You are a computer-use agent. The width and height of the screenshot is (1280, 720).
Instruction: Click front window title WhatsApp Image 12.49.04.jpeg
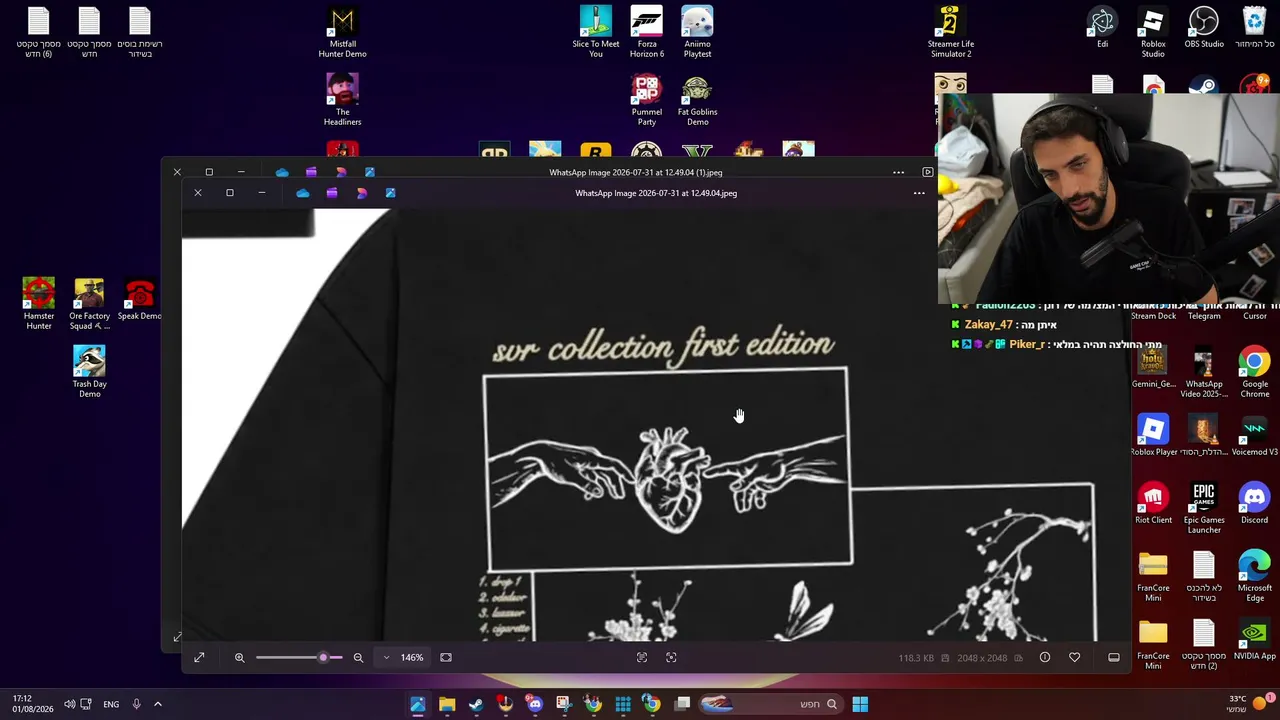pos(656,193)
